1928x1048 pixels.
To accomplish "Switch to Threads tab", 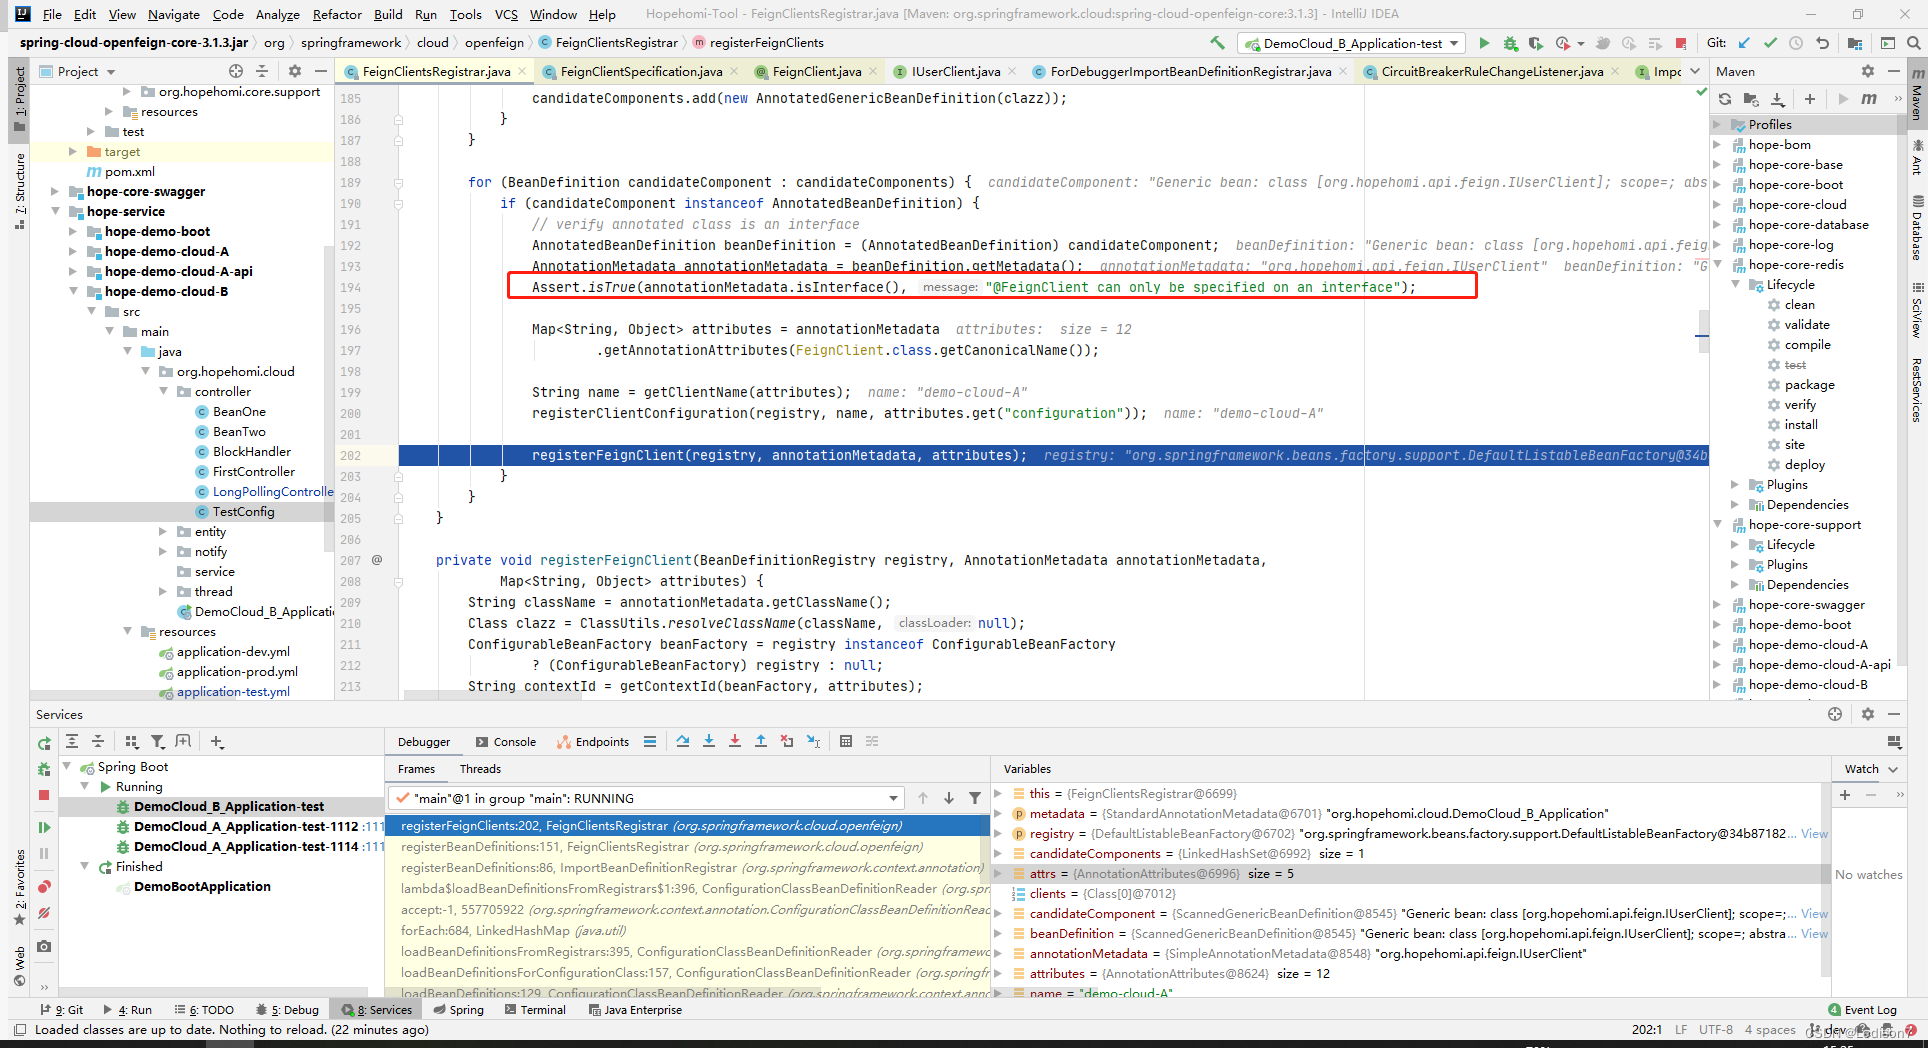I will pos(480,768).
